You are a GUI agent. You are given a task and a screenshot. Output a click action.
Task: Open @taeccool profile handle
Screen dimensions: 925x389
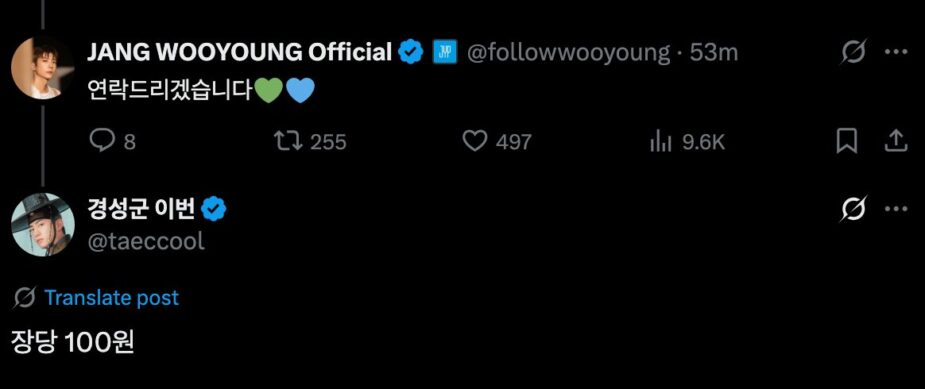tap(146, 241)
